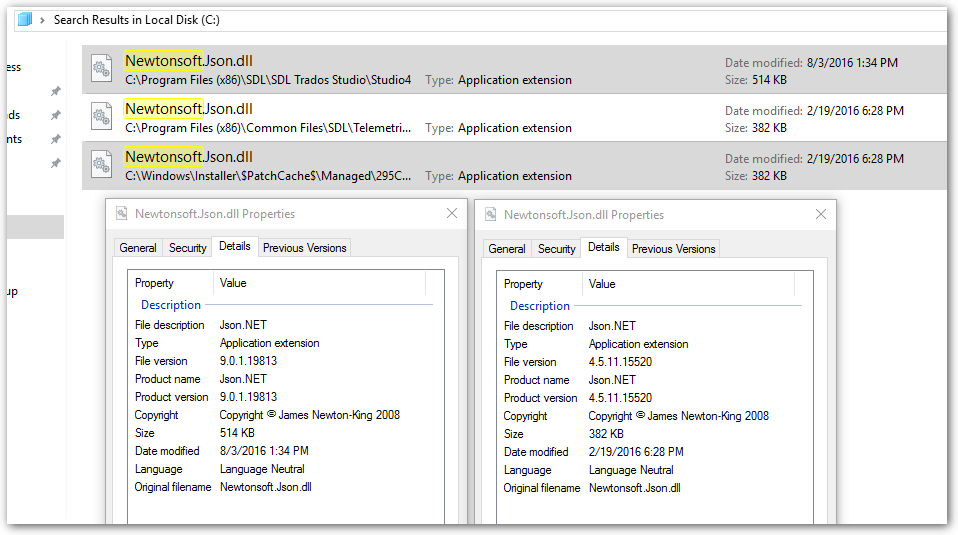Click pin icon beside the sidebar item ending 'nts'
958x535 pixels.
[x=56, y=139]
